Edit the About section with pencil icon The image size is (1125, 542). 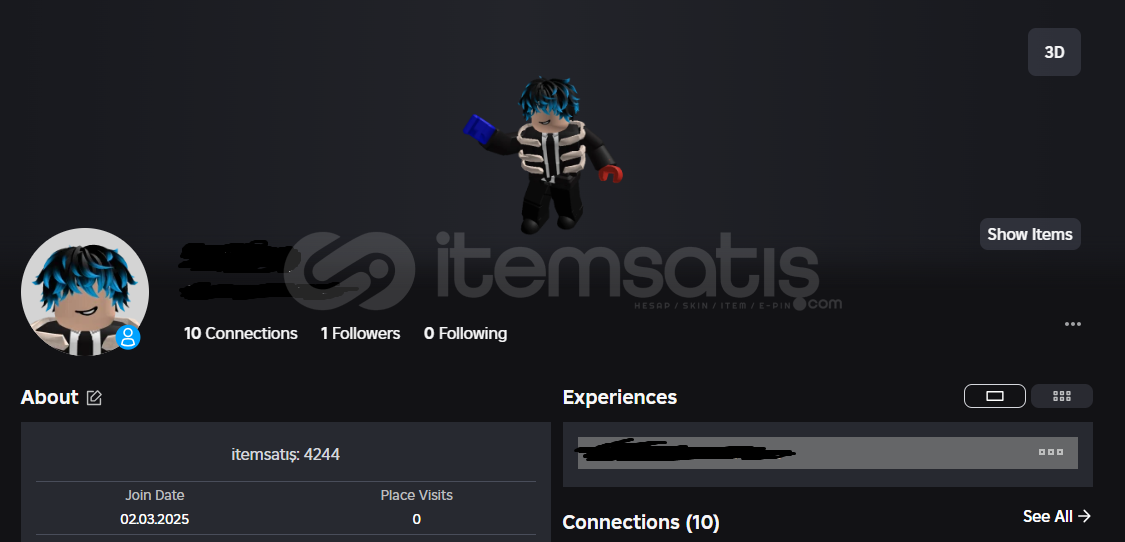94,398
